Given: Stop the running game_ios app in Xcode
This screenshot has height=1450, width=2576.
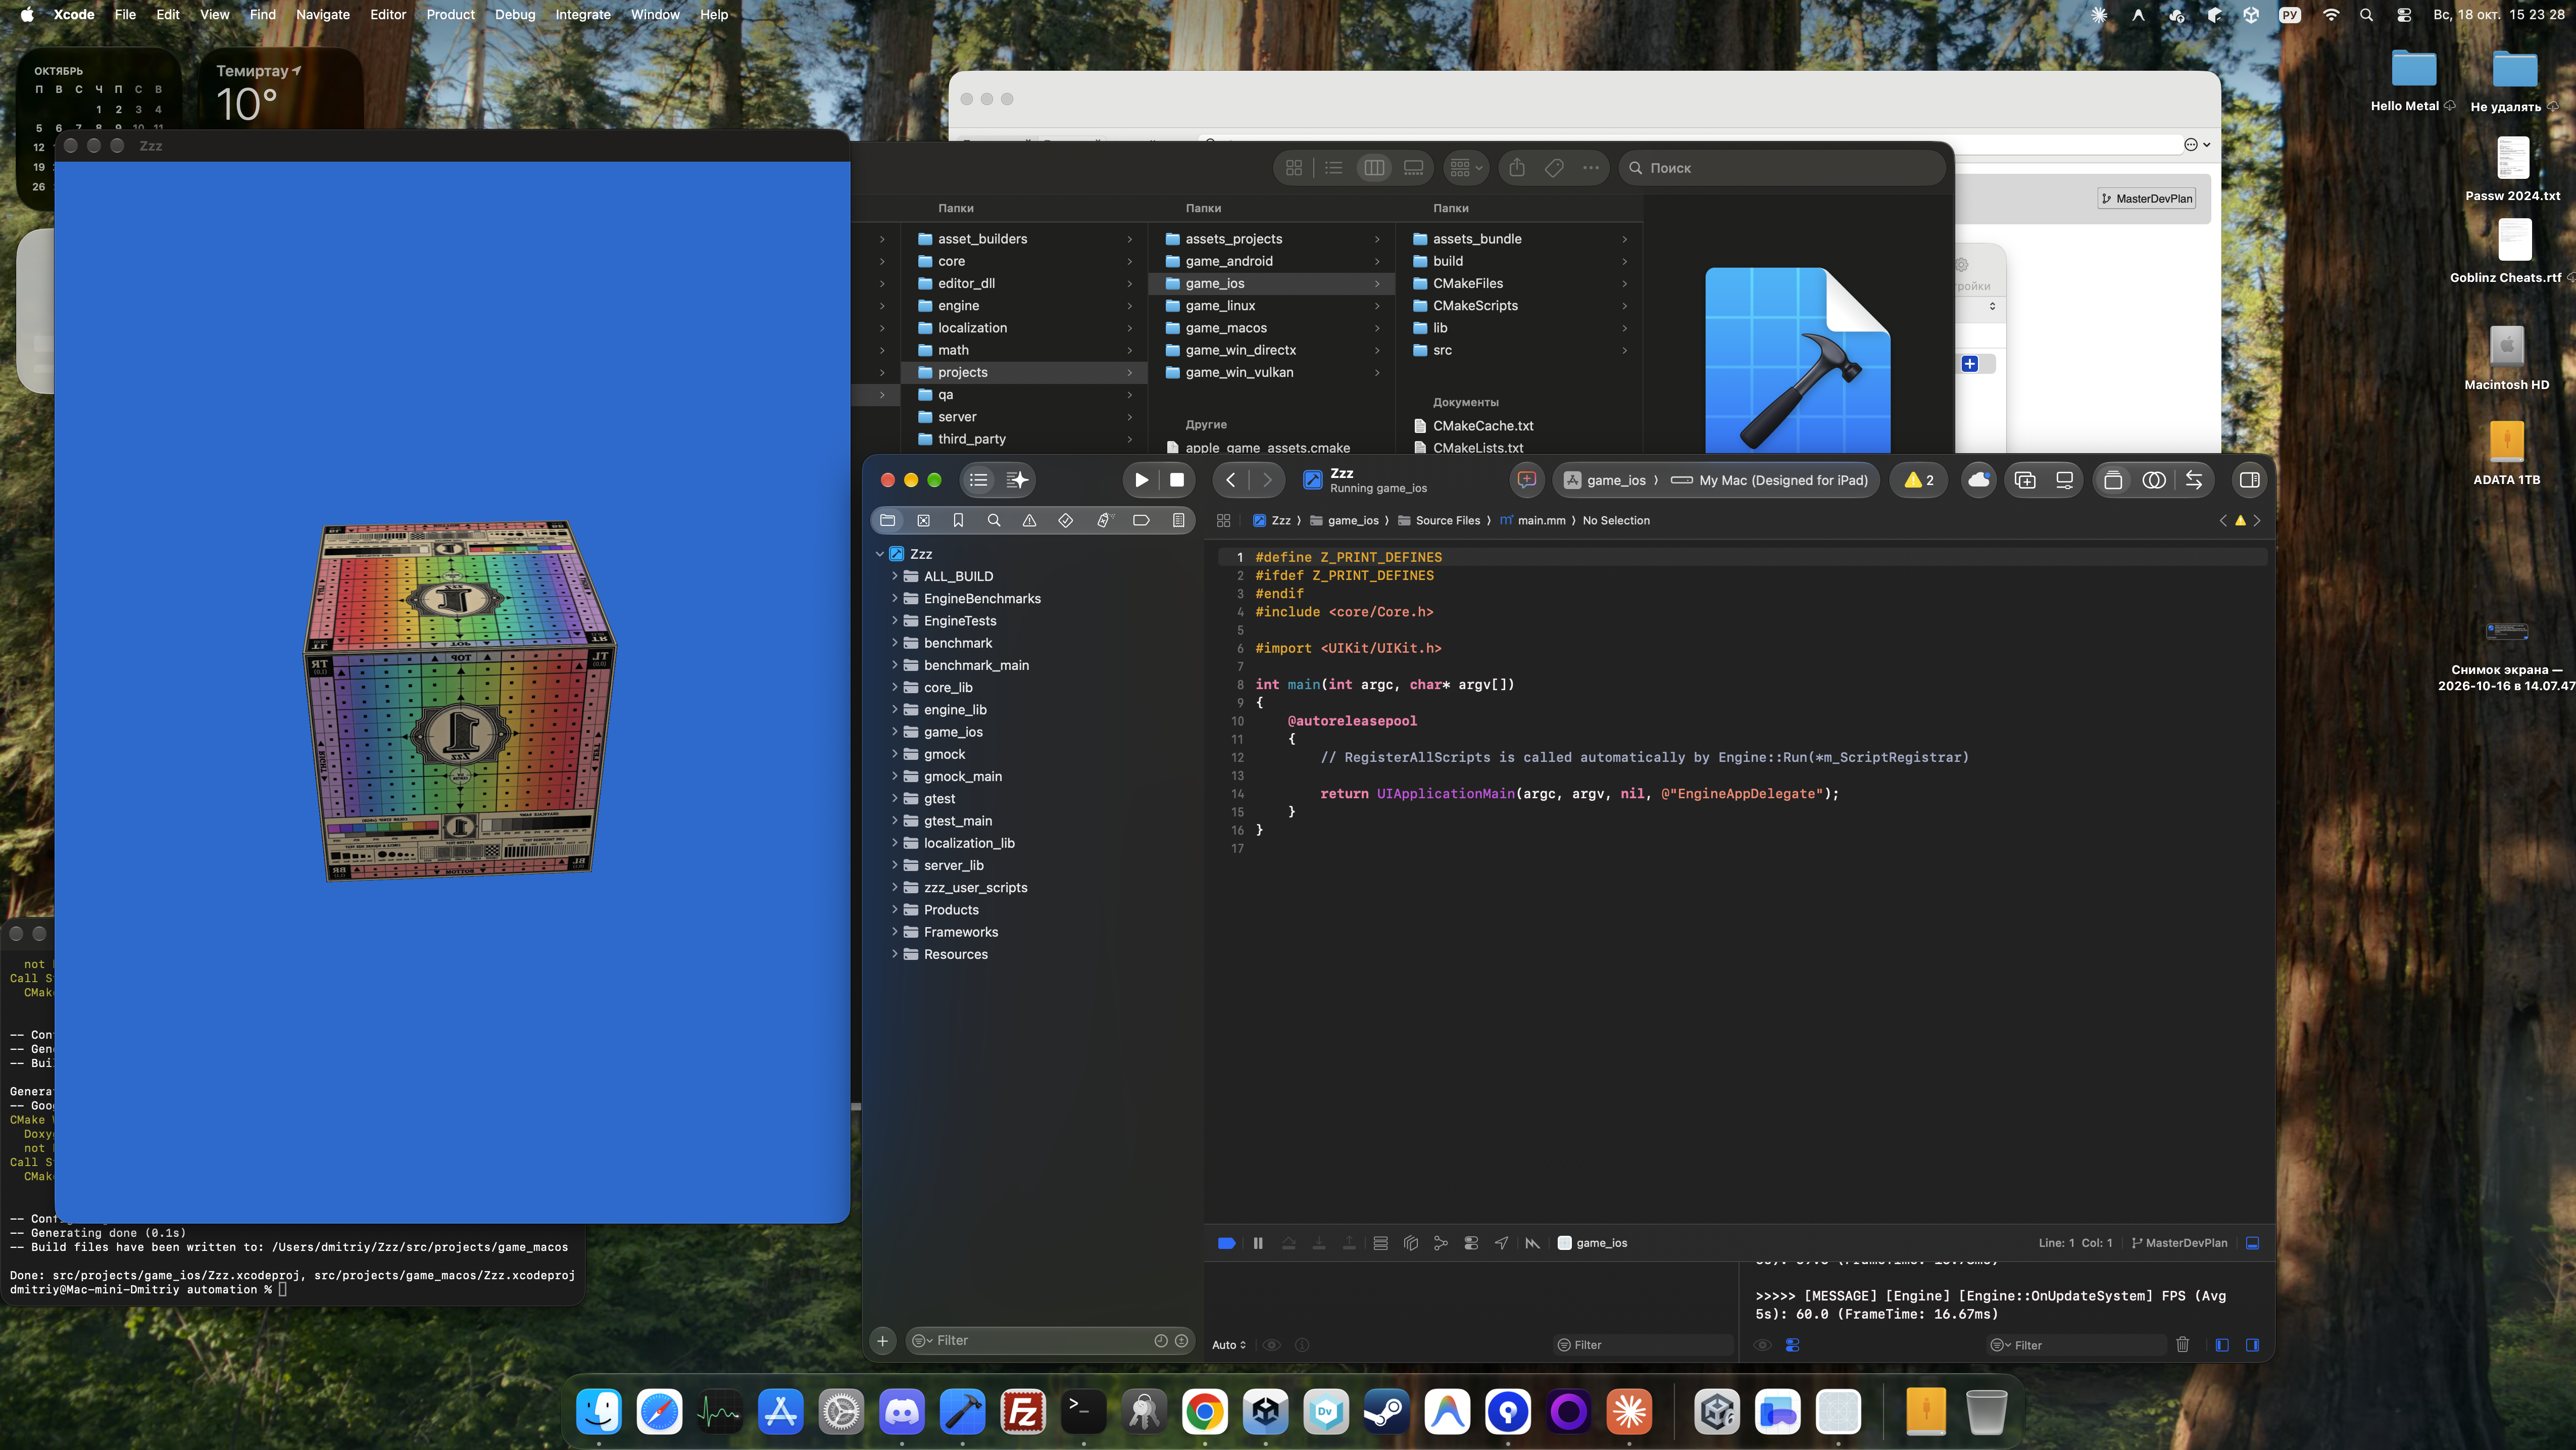Looking at the screenshot, I should (x=1177, y=480).
